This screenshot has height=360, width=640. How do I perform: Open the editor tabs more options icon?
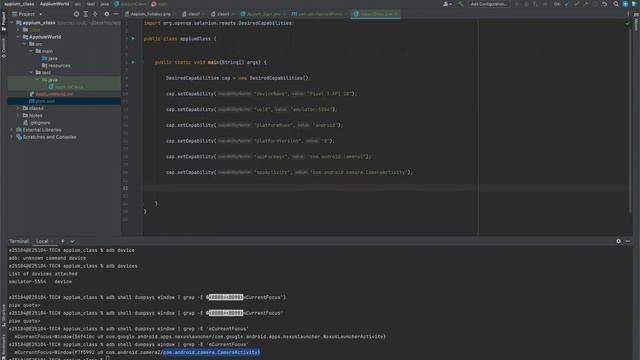click(x=628, y=14)
